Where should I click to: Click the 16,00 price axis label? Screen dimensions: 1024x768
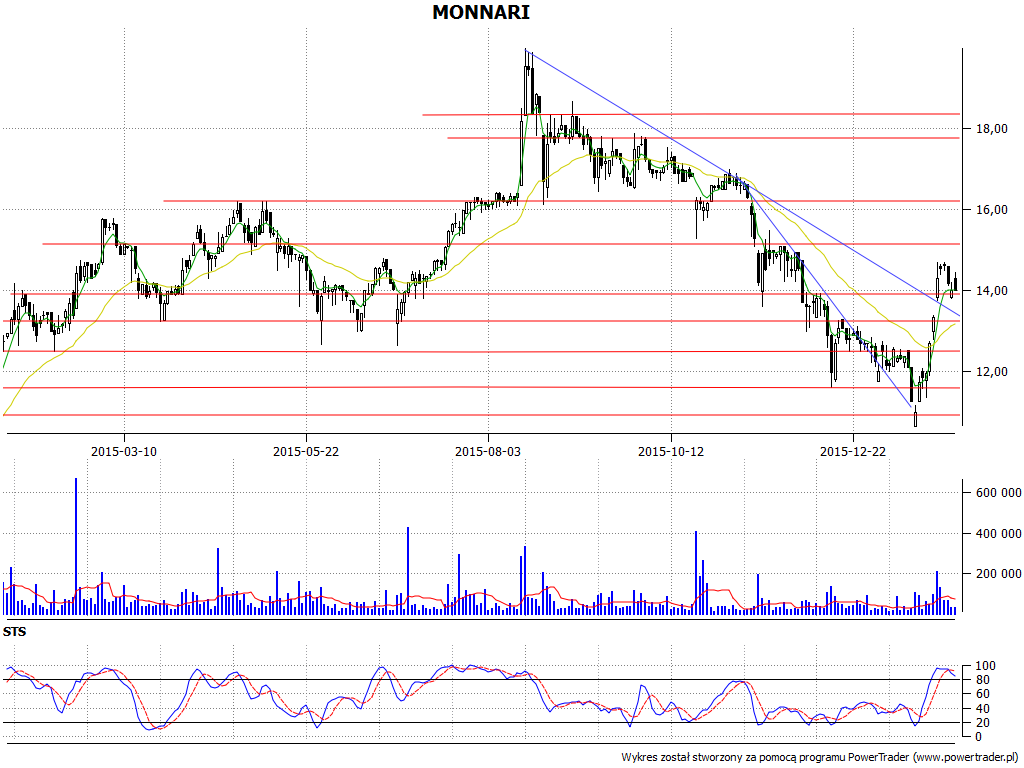991,210
